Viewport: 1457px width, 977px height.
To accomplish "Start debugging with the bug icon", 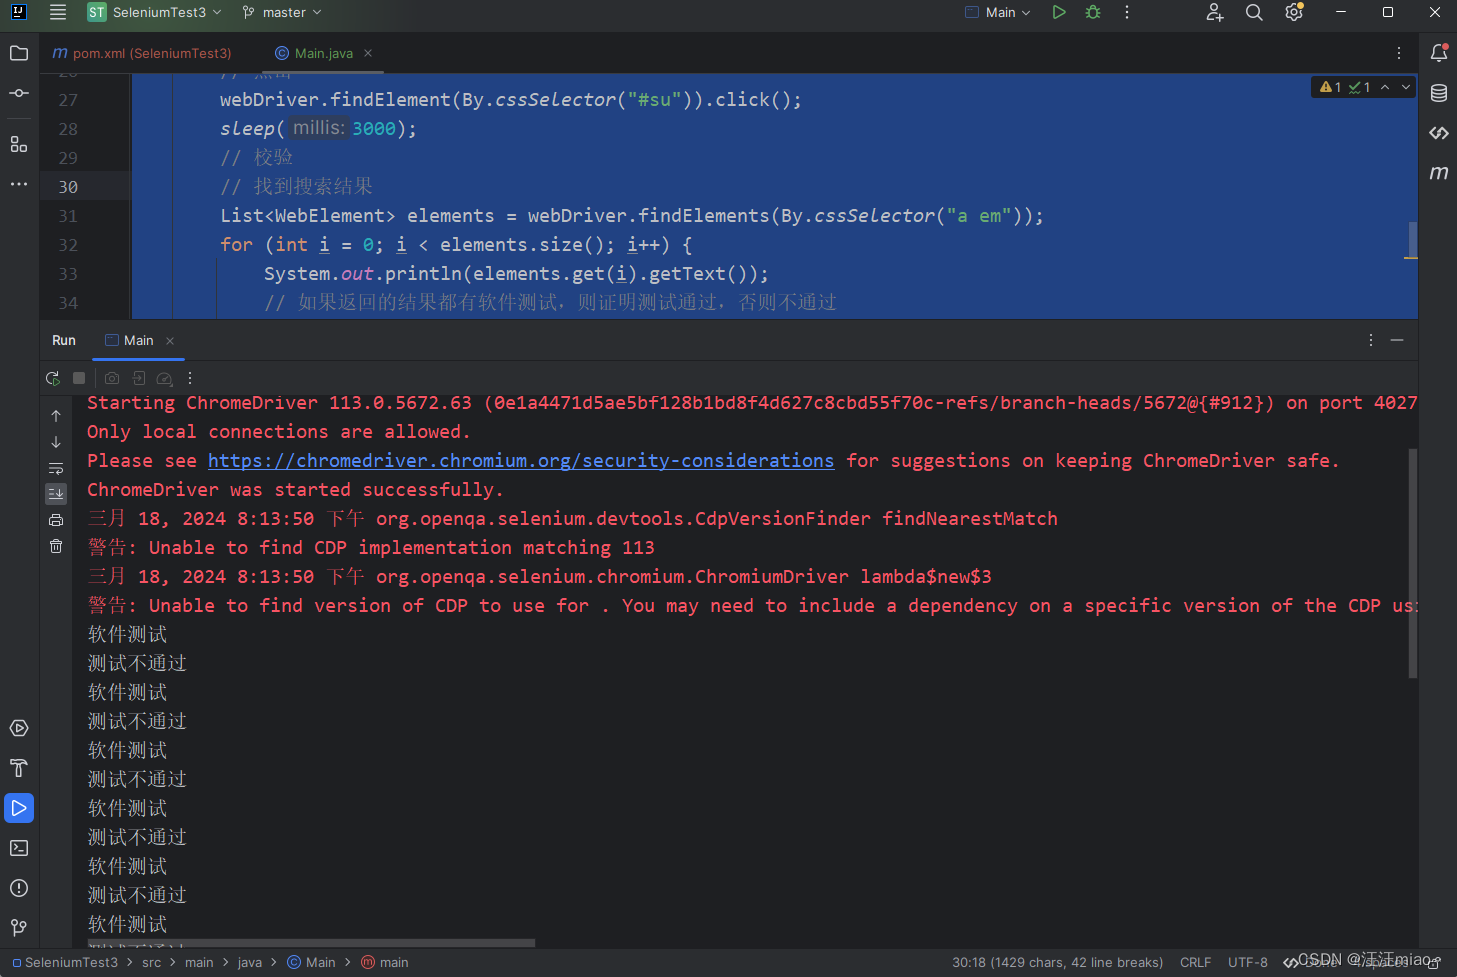I will 1093,12.
